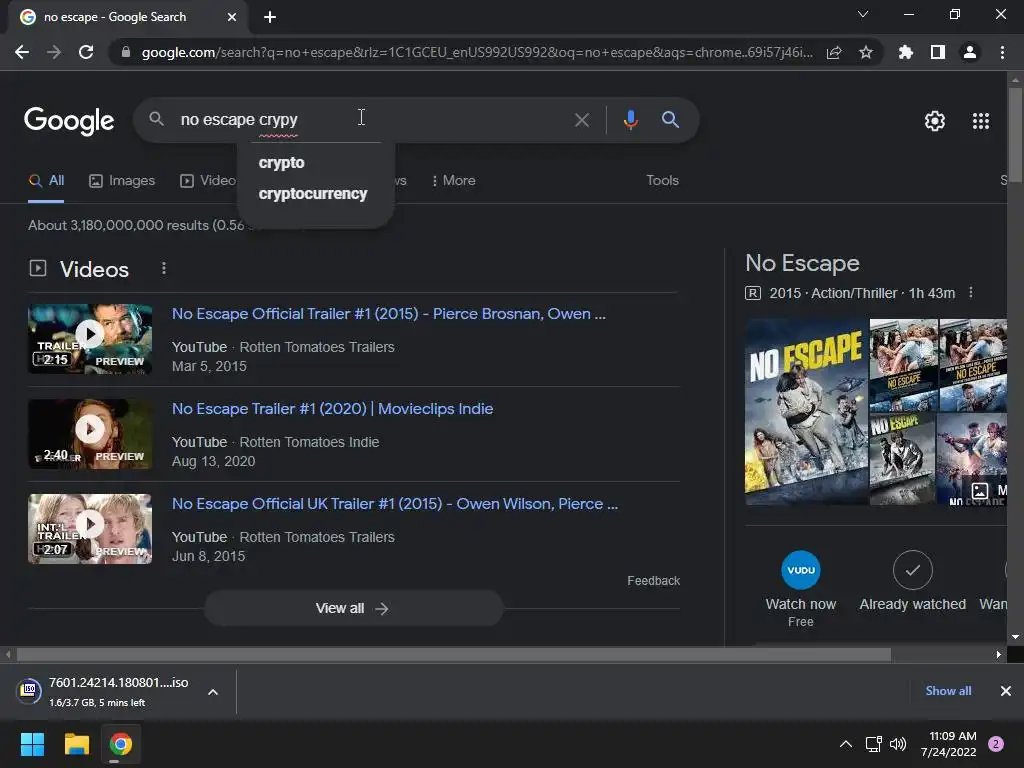
Task: Clear the search box text
Action: [581, 120]
